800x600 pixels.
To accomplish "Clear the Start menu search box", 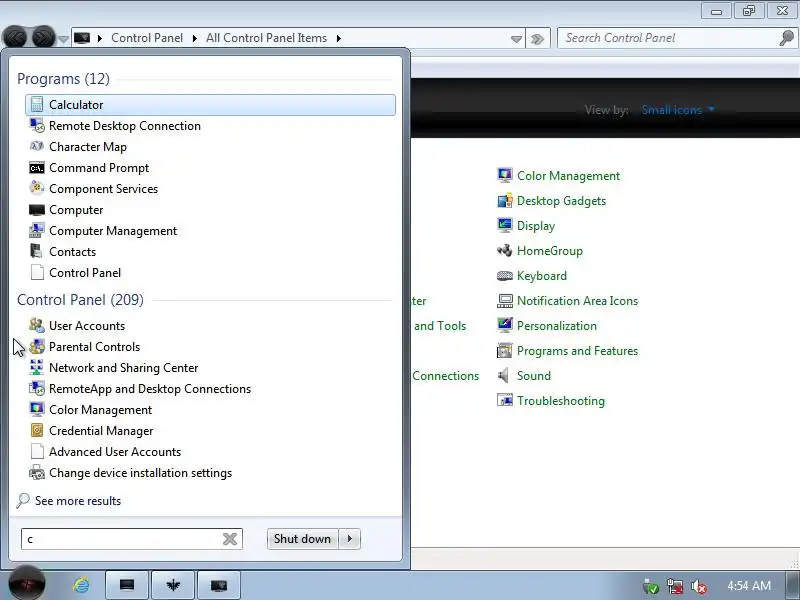I will (230, 539).
